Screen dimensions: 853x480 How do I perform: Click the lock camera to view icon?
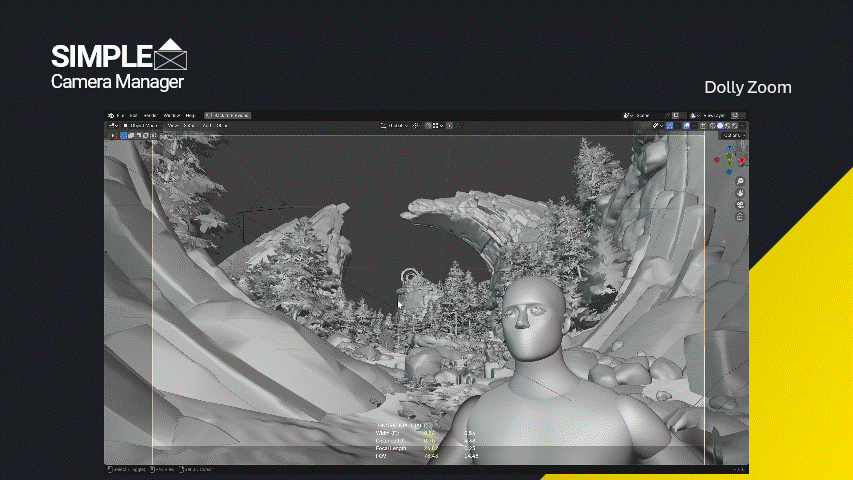[x=740, y=217]
